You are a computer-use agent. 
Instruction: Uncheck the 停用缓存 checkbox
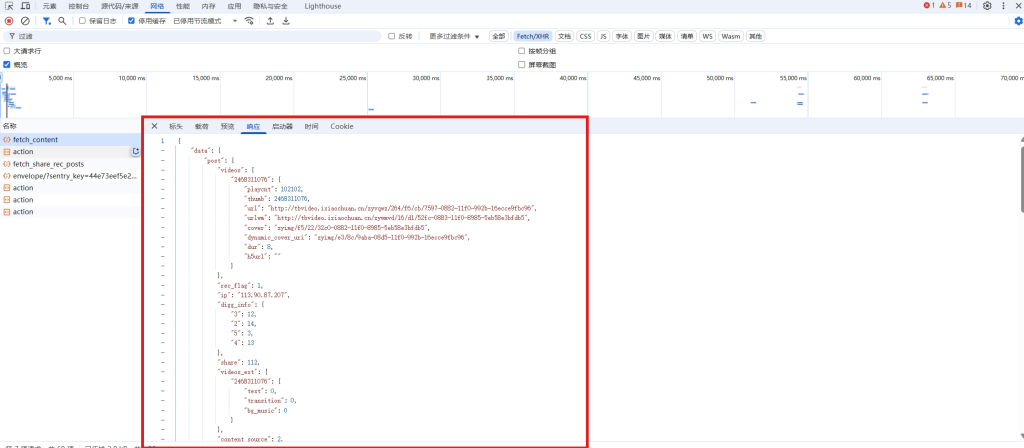coord(132,20)
